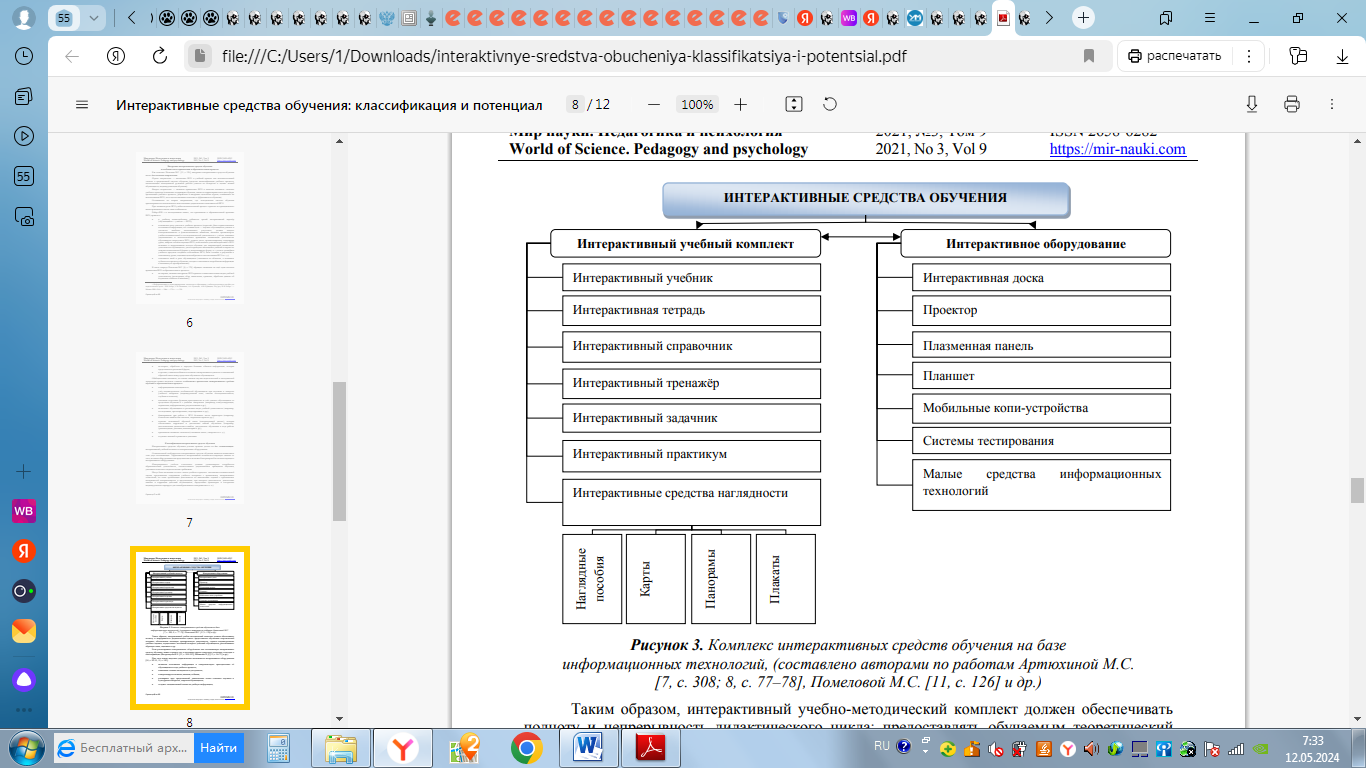1366x768 pixels.
Task: Open the Yandex Browser taskbar icon
Action: pos(403,747)
